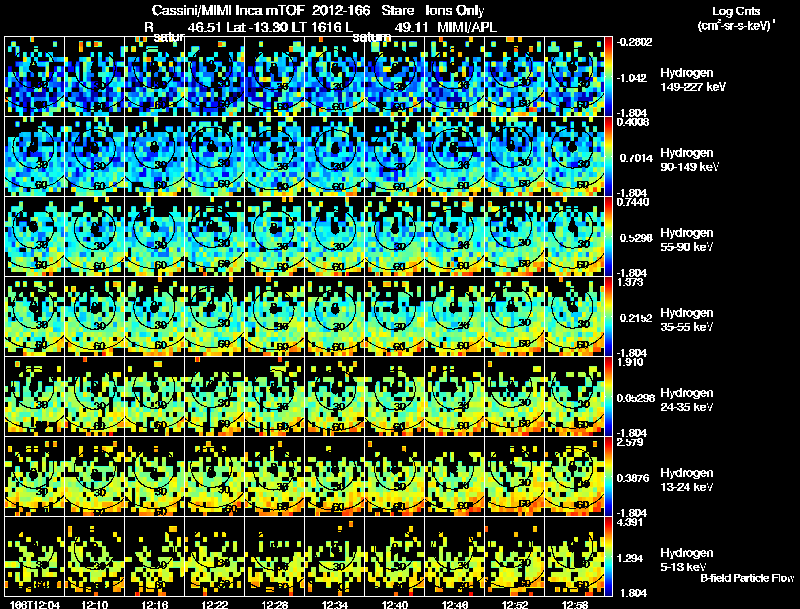
Task: Select the 5-13 keV image at 12:04
Action: coord(35,556)
